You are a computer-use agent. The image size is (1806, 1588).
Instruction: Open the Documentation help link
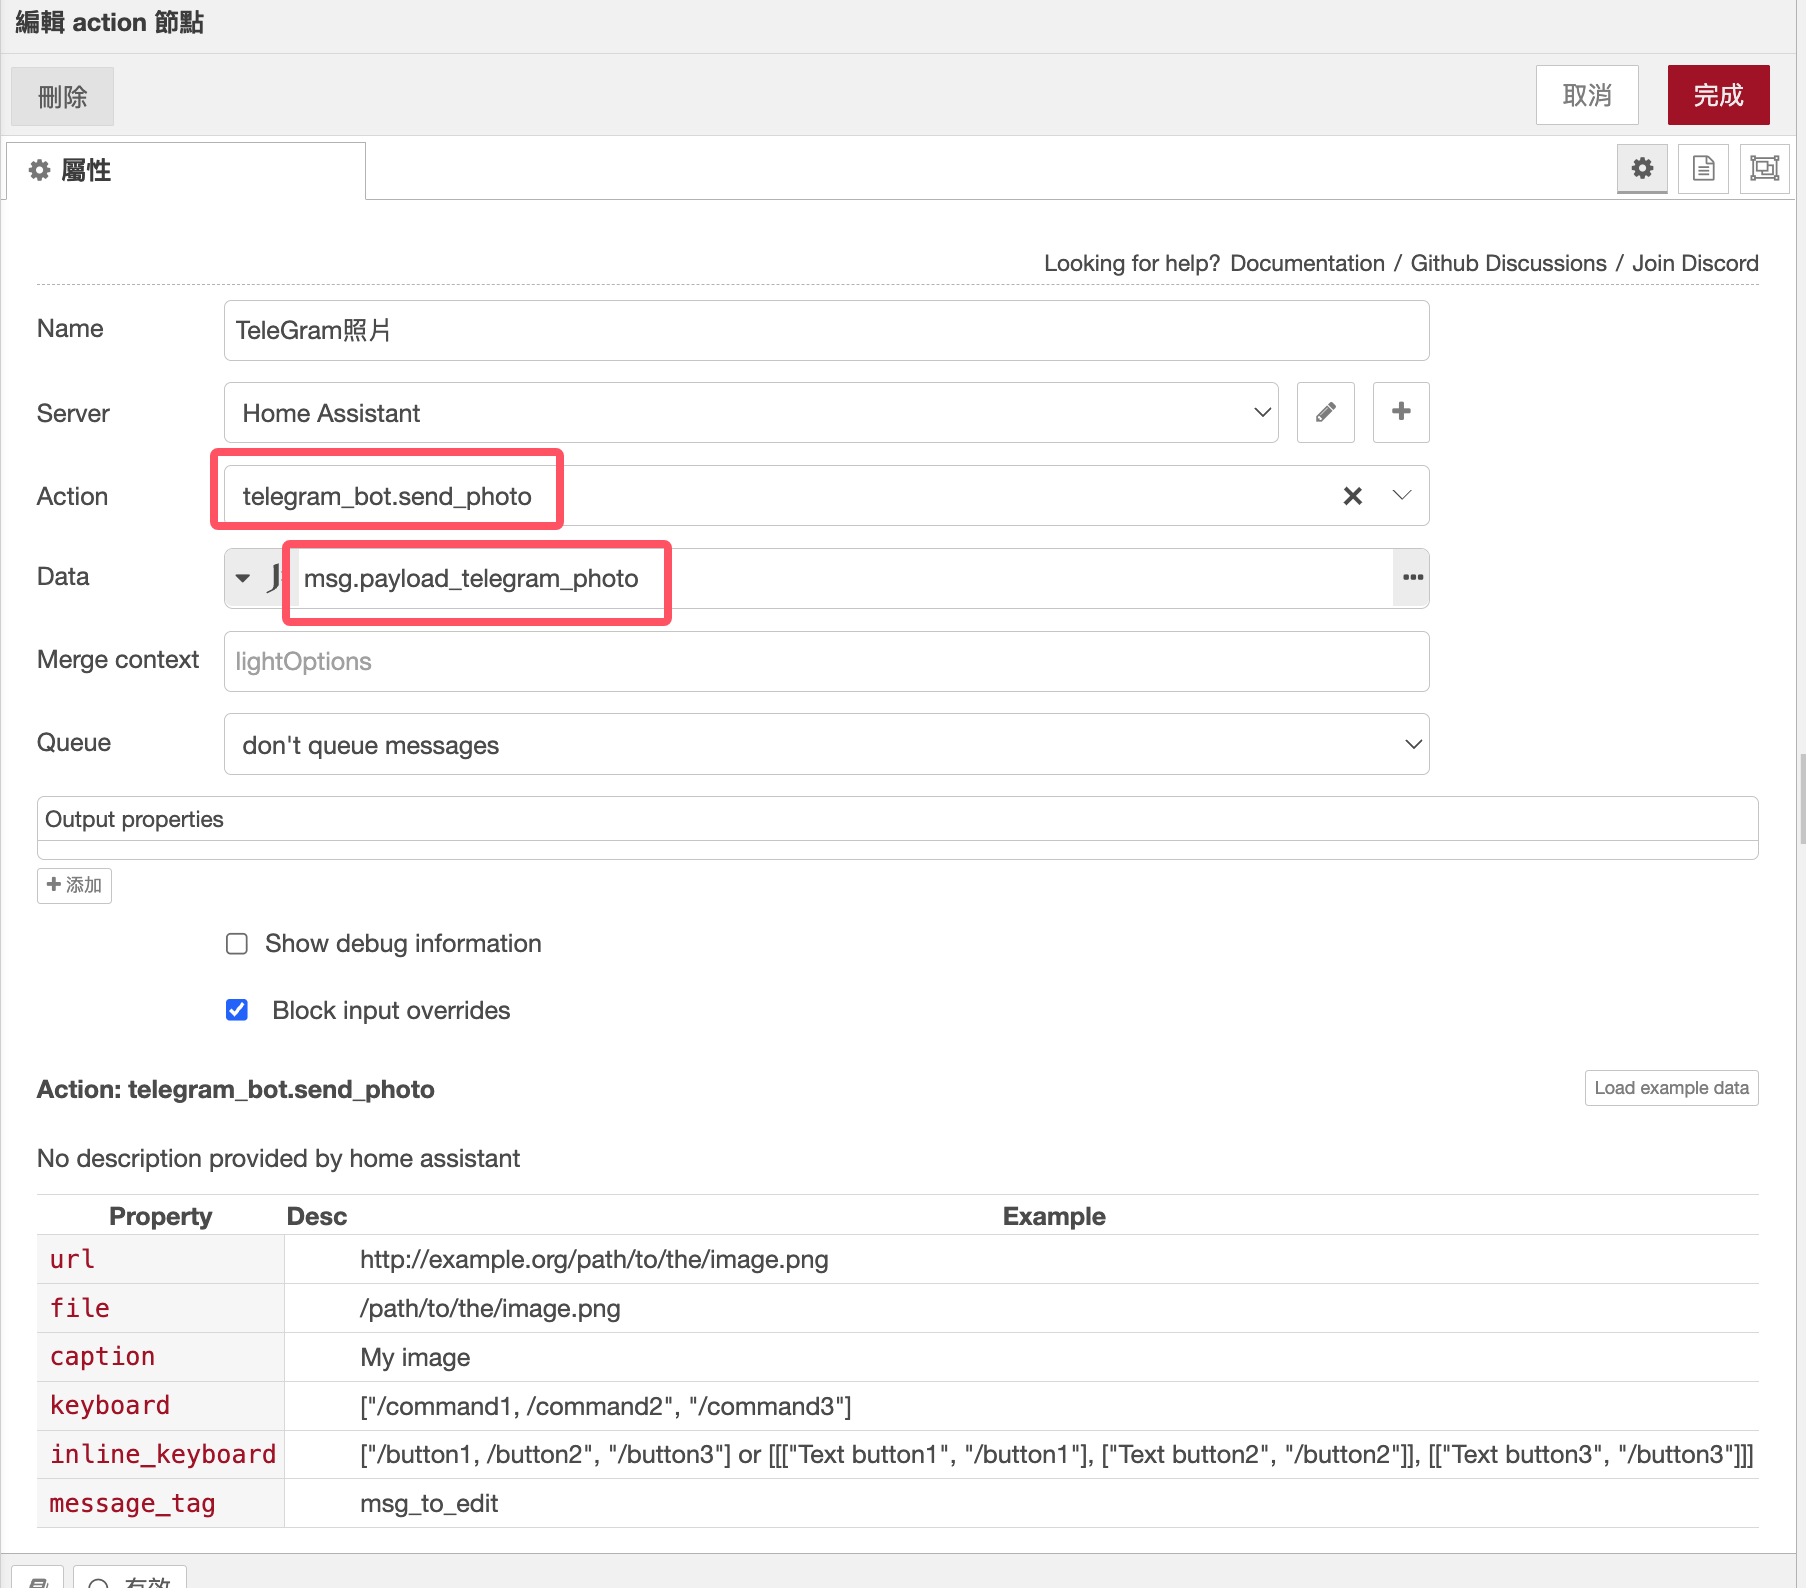[1307, 263]
